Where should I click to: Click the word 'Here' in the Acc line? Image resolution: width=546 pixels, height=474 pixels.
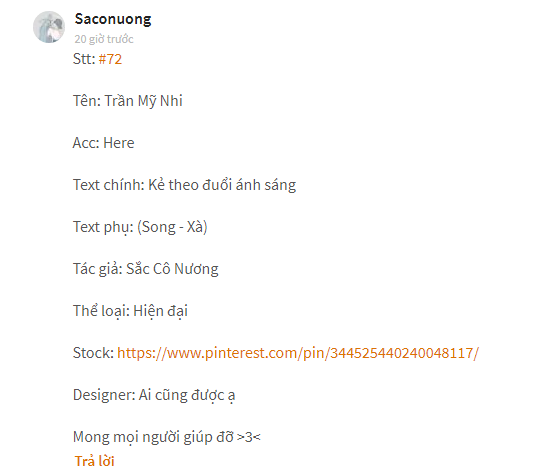point(119,143)
